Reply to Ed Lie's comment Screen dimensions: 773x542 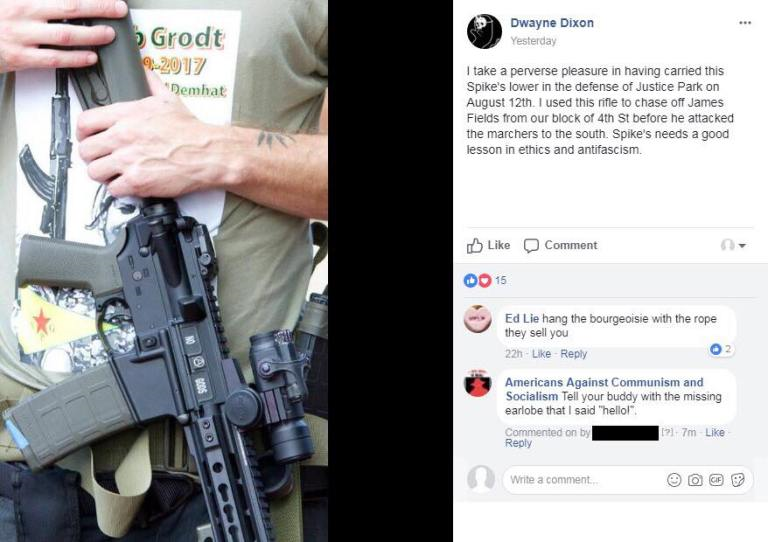pos(573,354)
